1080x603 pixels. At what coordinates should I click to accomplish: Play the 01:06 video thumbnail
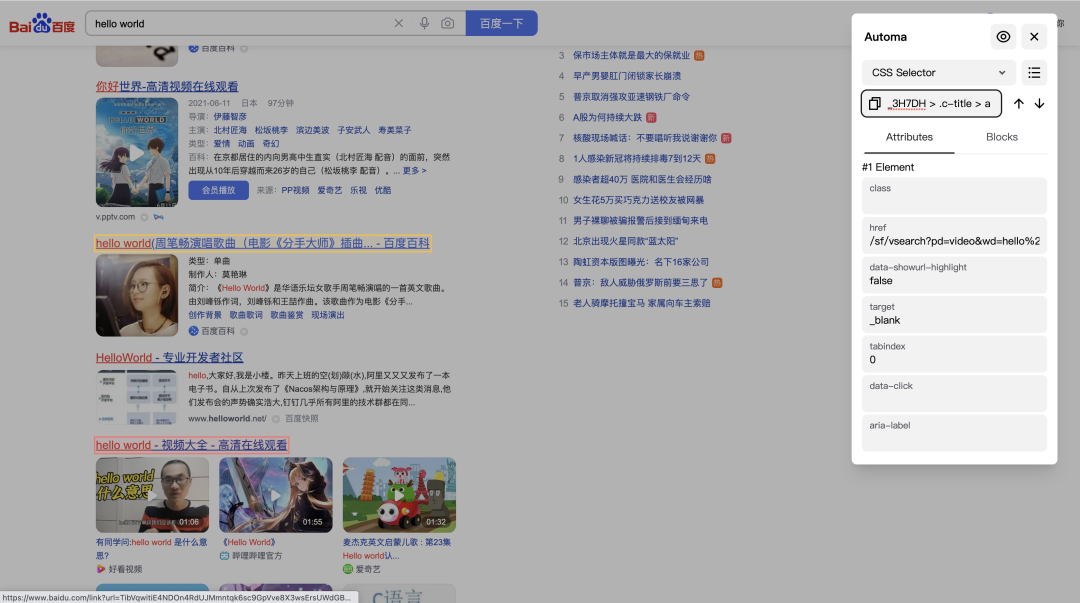pos(152,495)
